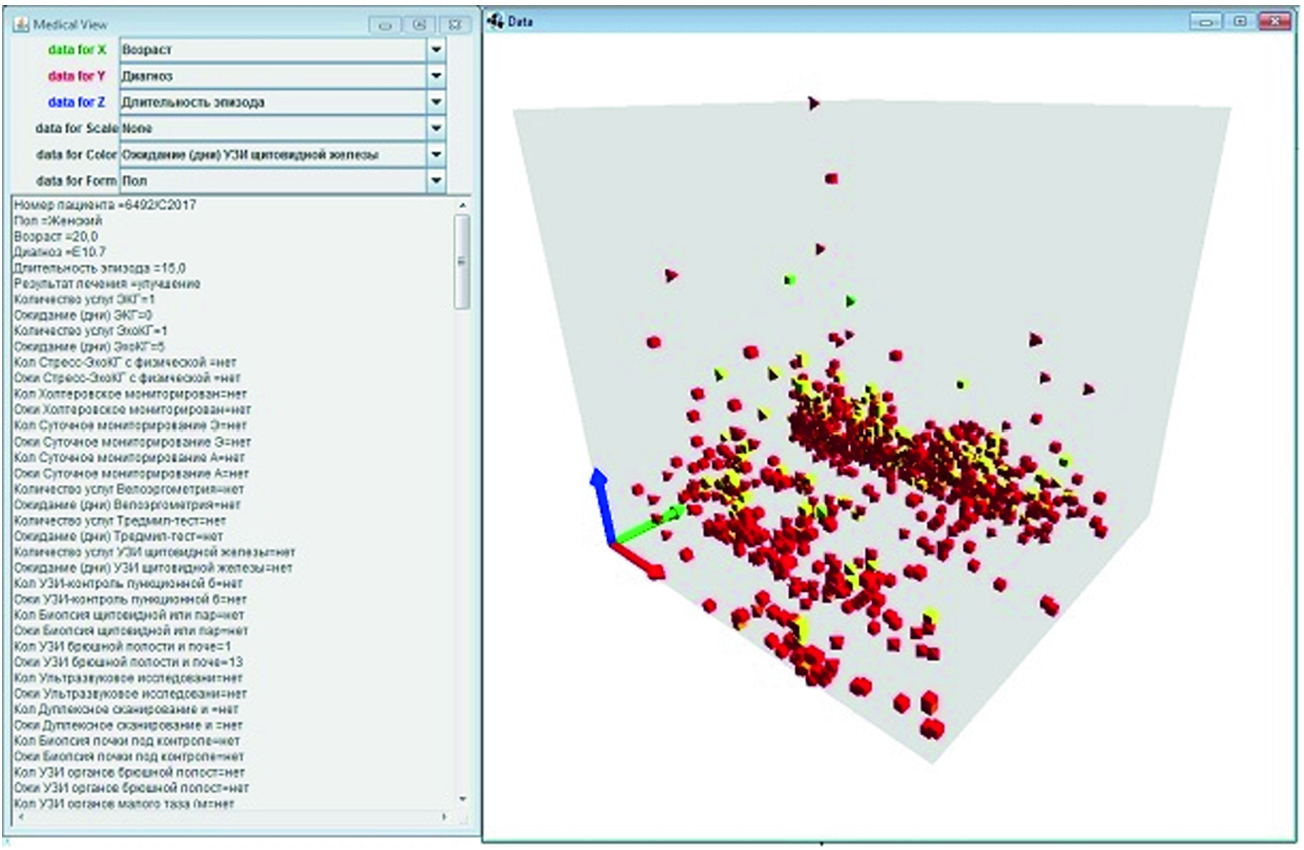1304x850 pixels.
Task: Select 'Ожи Биопсия щитовидной или пар=нет' line
Action: (131, 631)
